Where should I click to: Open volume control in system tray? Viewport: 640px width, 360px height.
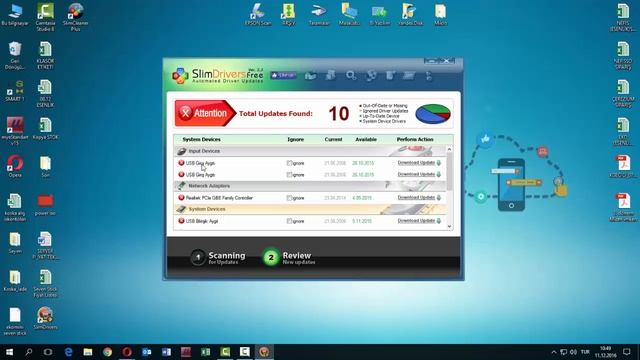tap(573, 352)
